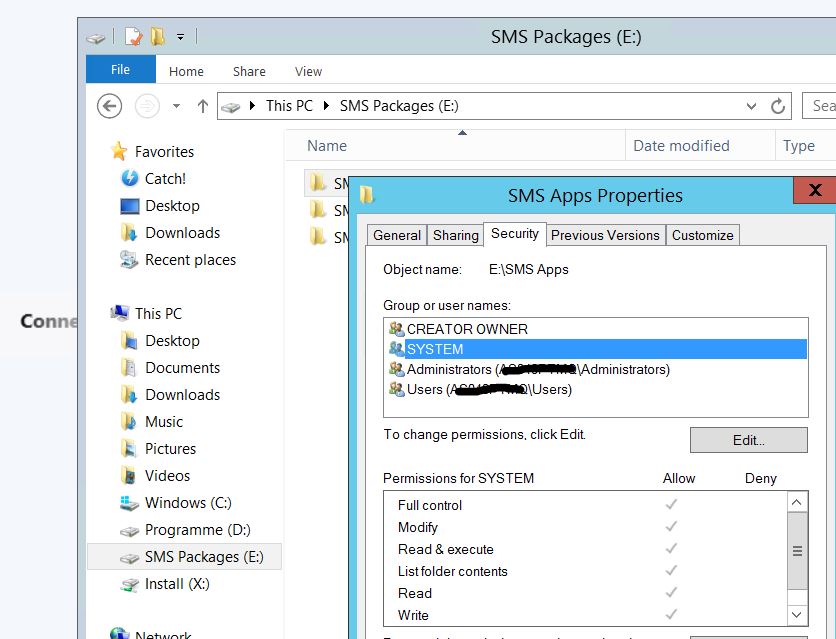Select This PC in the navigation pane
The height and width of the screenshot is (639, 836).
click(158, 313)
